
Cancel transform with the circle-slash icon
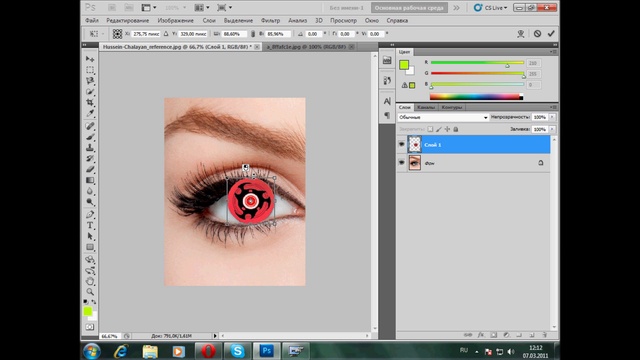pyautogui.click(x=537, y=33)
